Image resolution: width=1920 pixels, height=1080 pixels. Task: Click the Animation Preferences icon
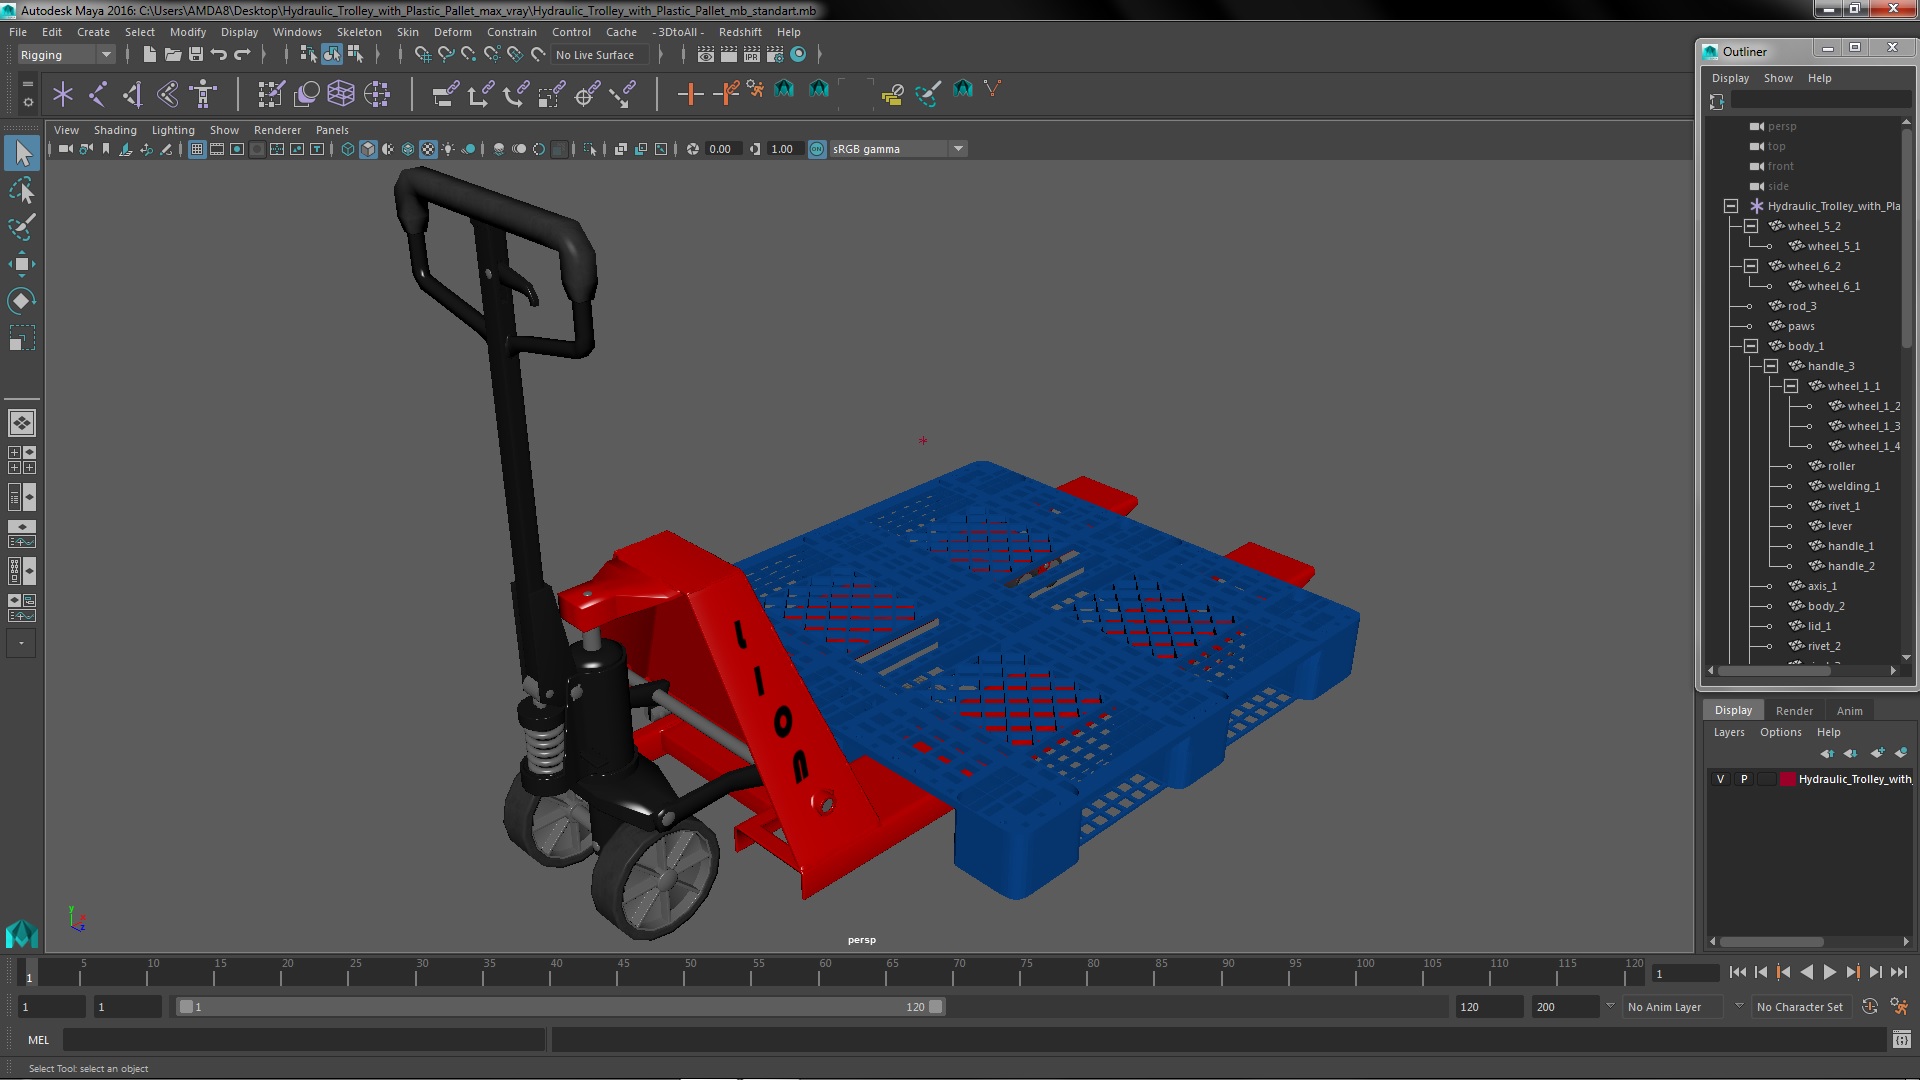1899,1007
